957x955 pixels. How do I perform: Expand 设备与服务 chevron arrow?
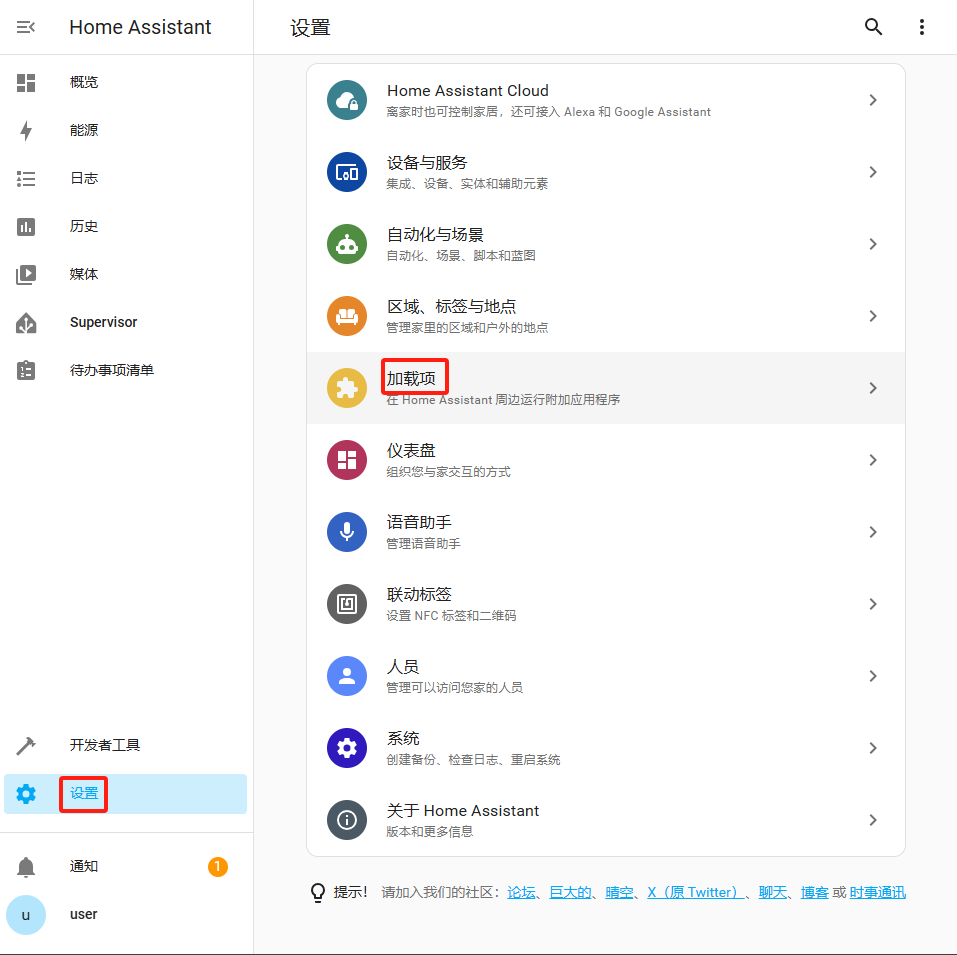[x=873, y=172]
